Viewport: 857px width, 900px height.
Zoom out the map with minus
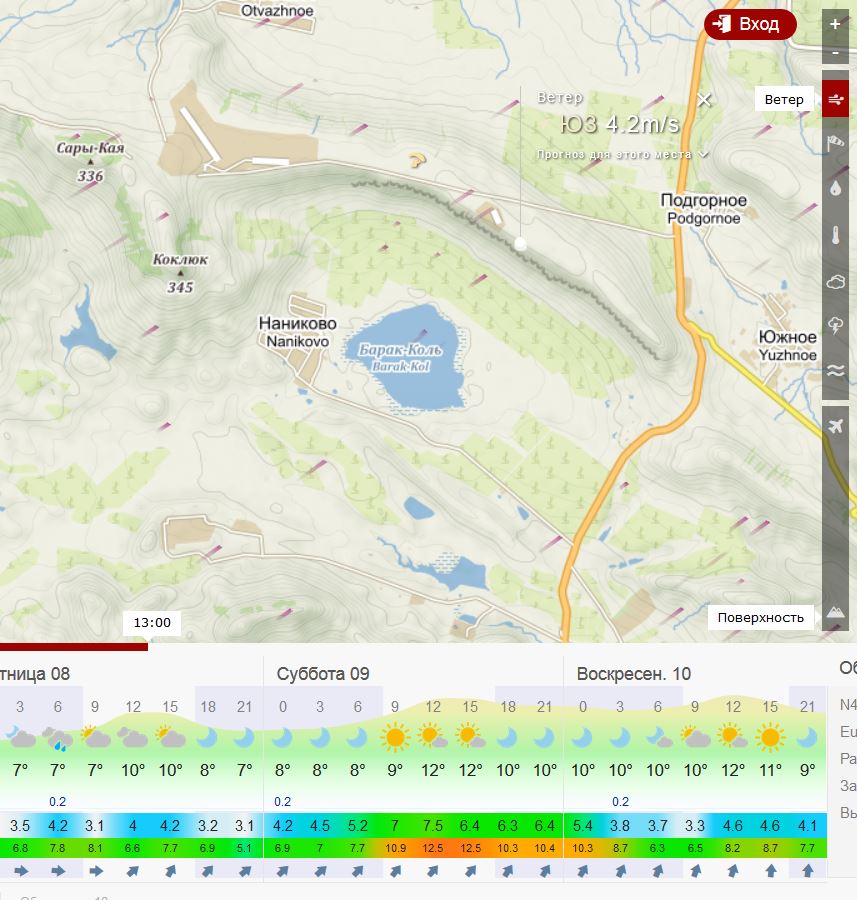coord(836,52)
